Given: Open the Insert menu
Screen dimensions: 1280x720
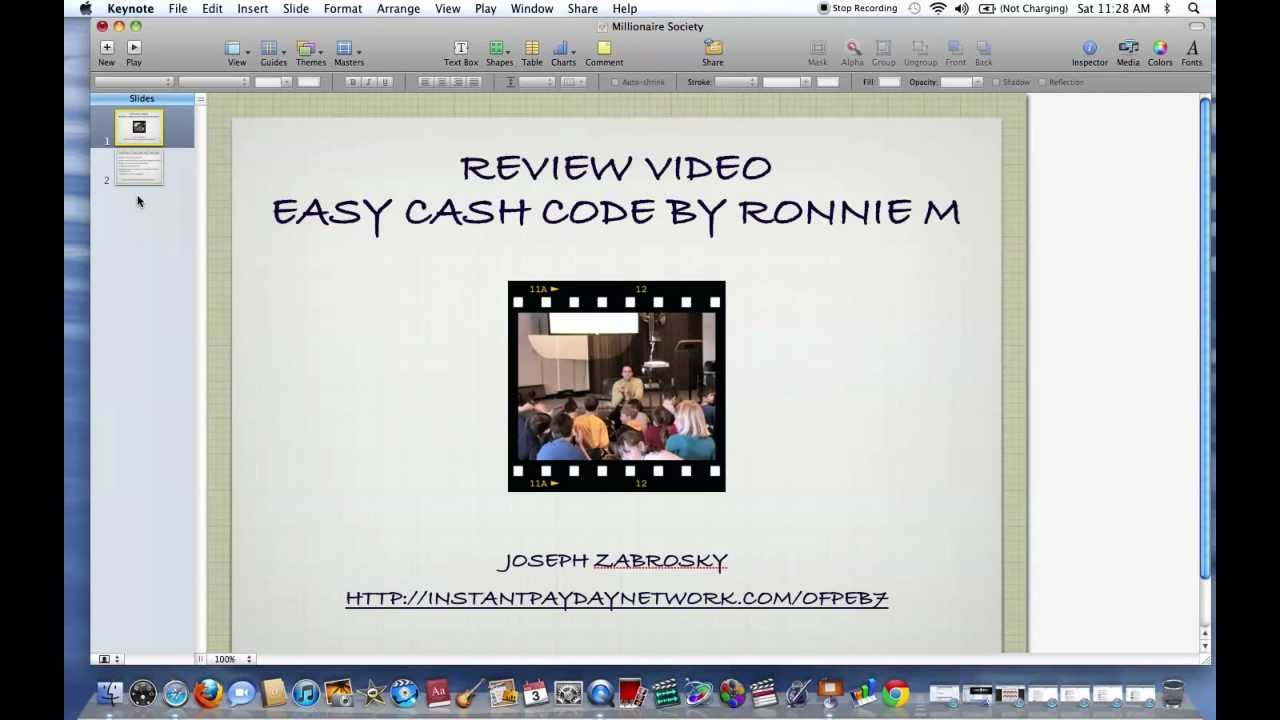Looking at the screenshot, I should point(252,9).
